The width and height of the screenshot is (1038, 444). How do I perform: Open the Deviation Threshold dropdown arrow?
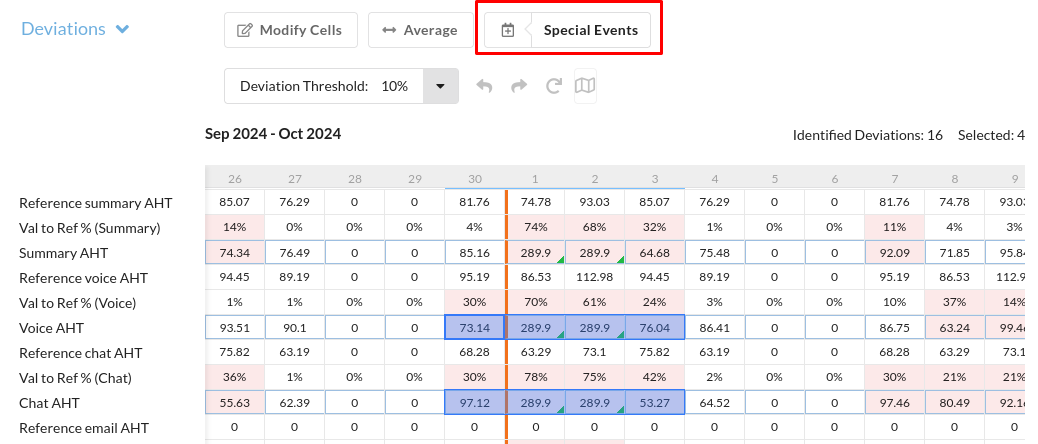[440, 86]
